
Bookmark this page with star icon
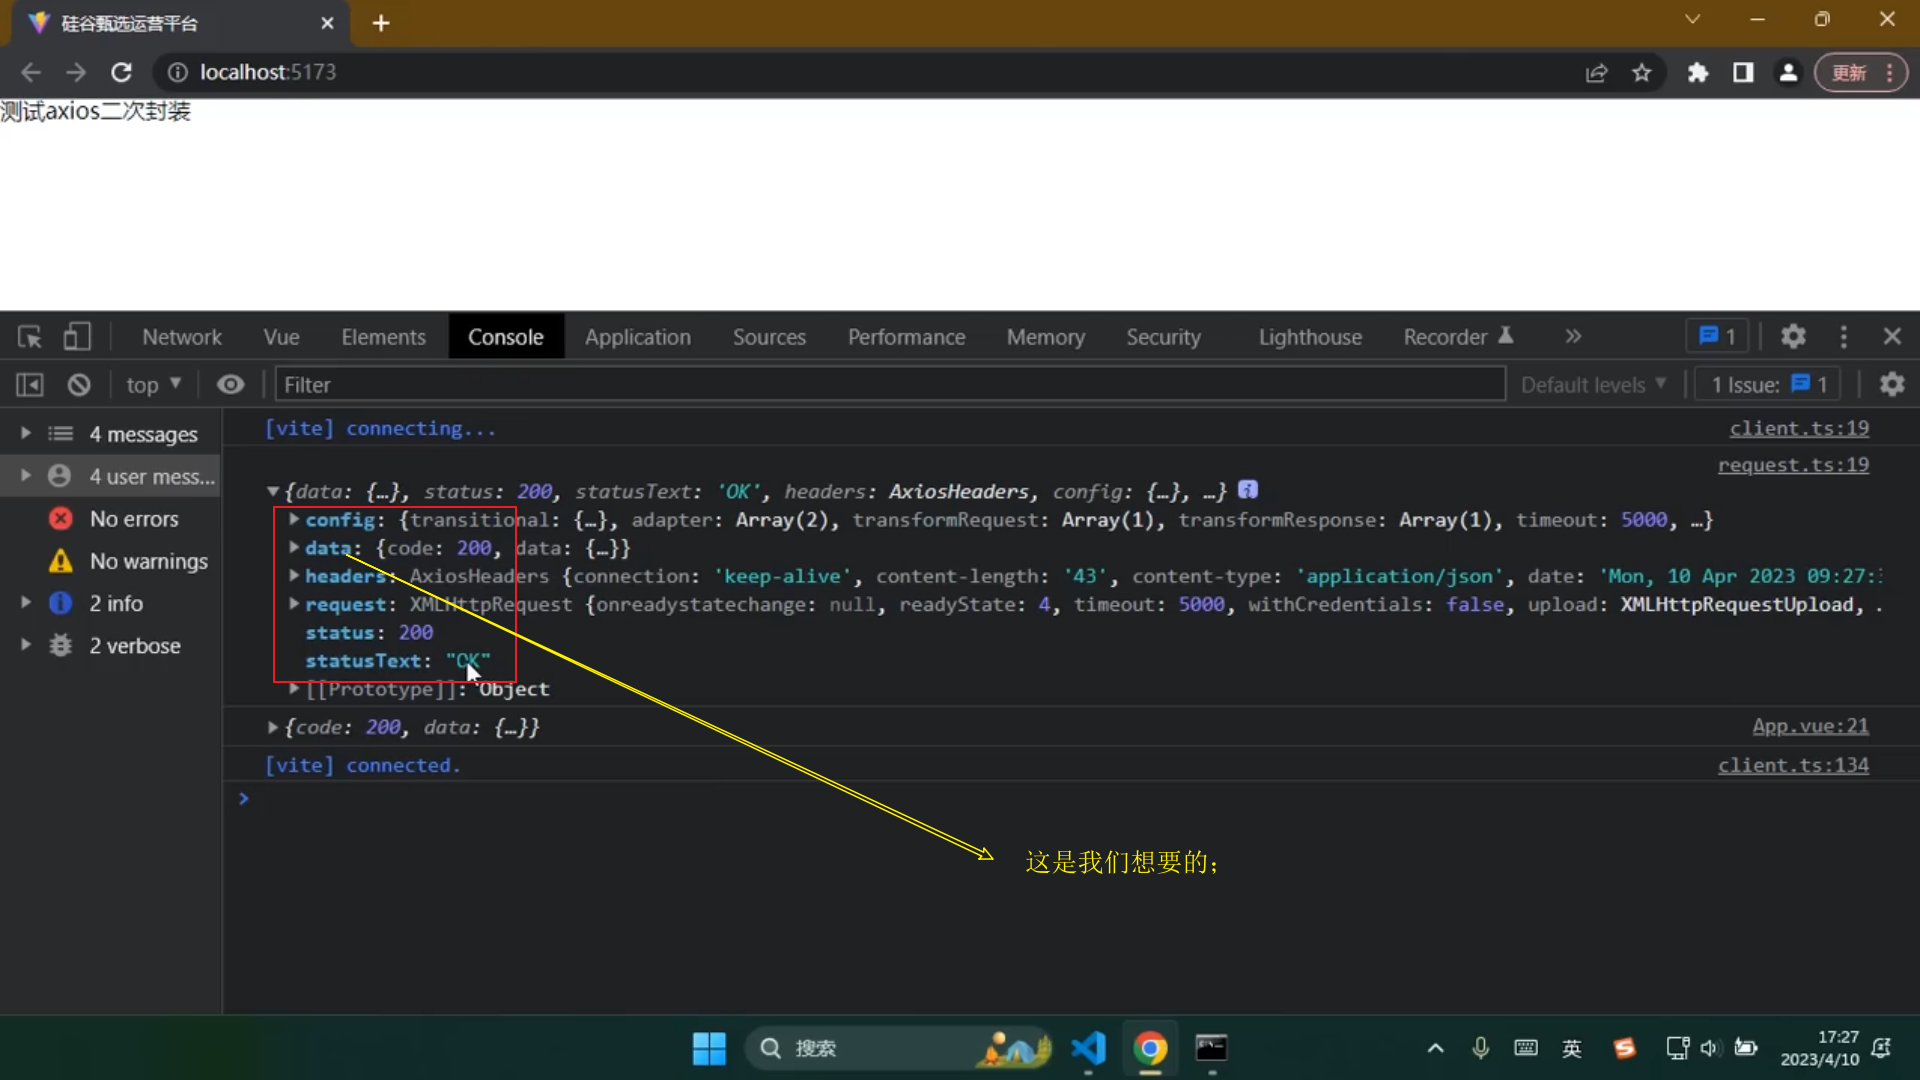[x=1642, y=72]
